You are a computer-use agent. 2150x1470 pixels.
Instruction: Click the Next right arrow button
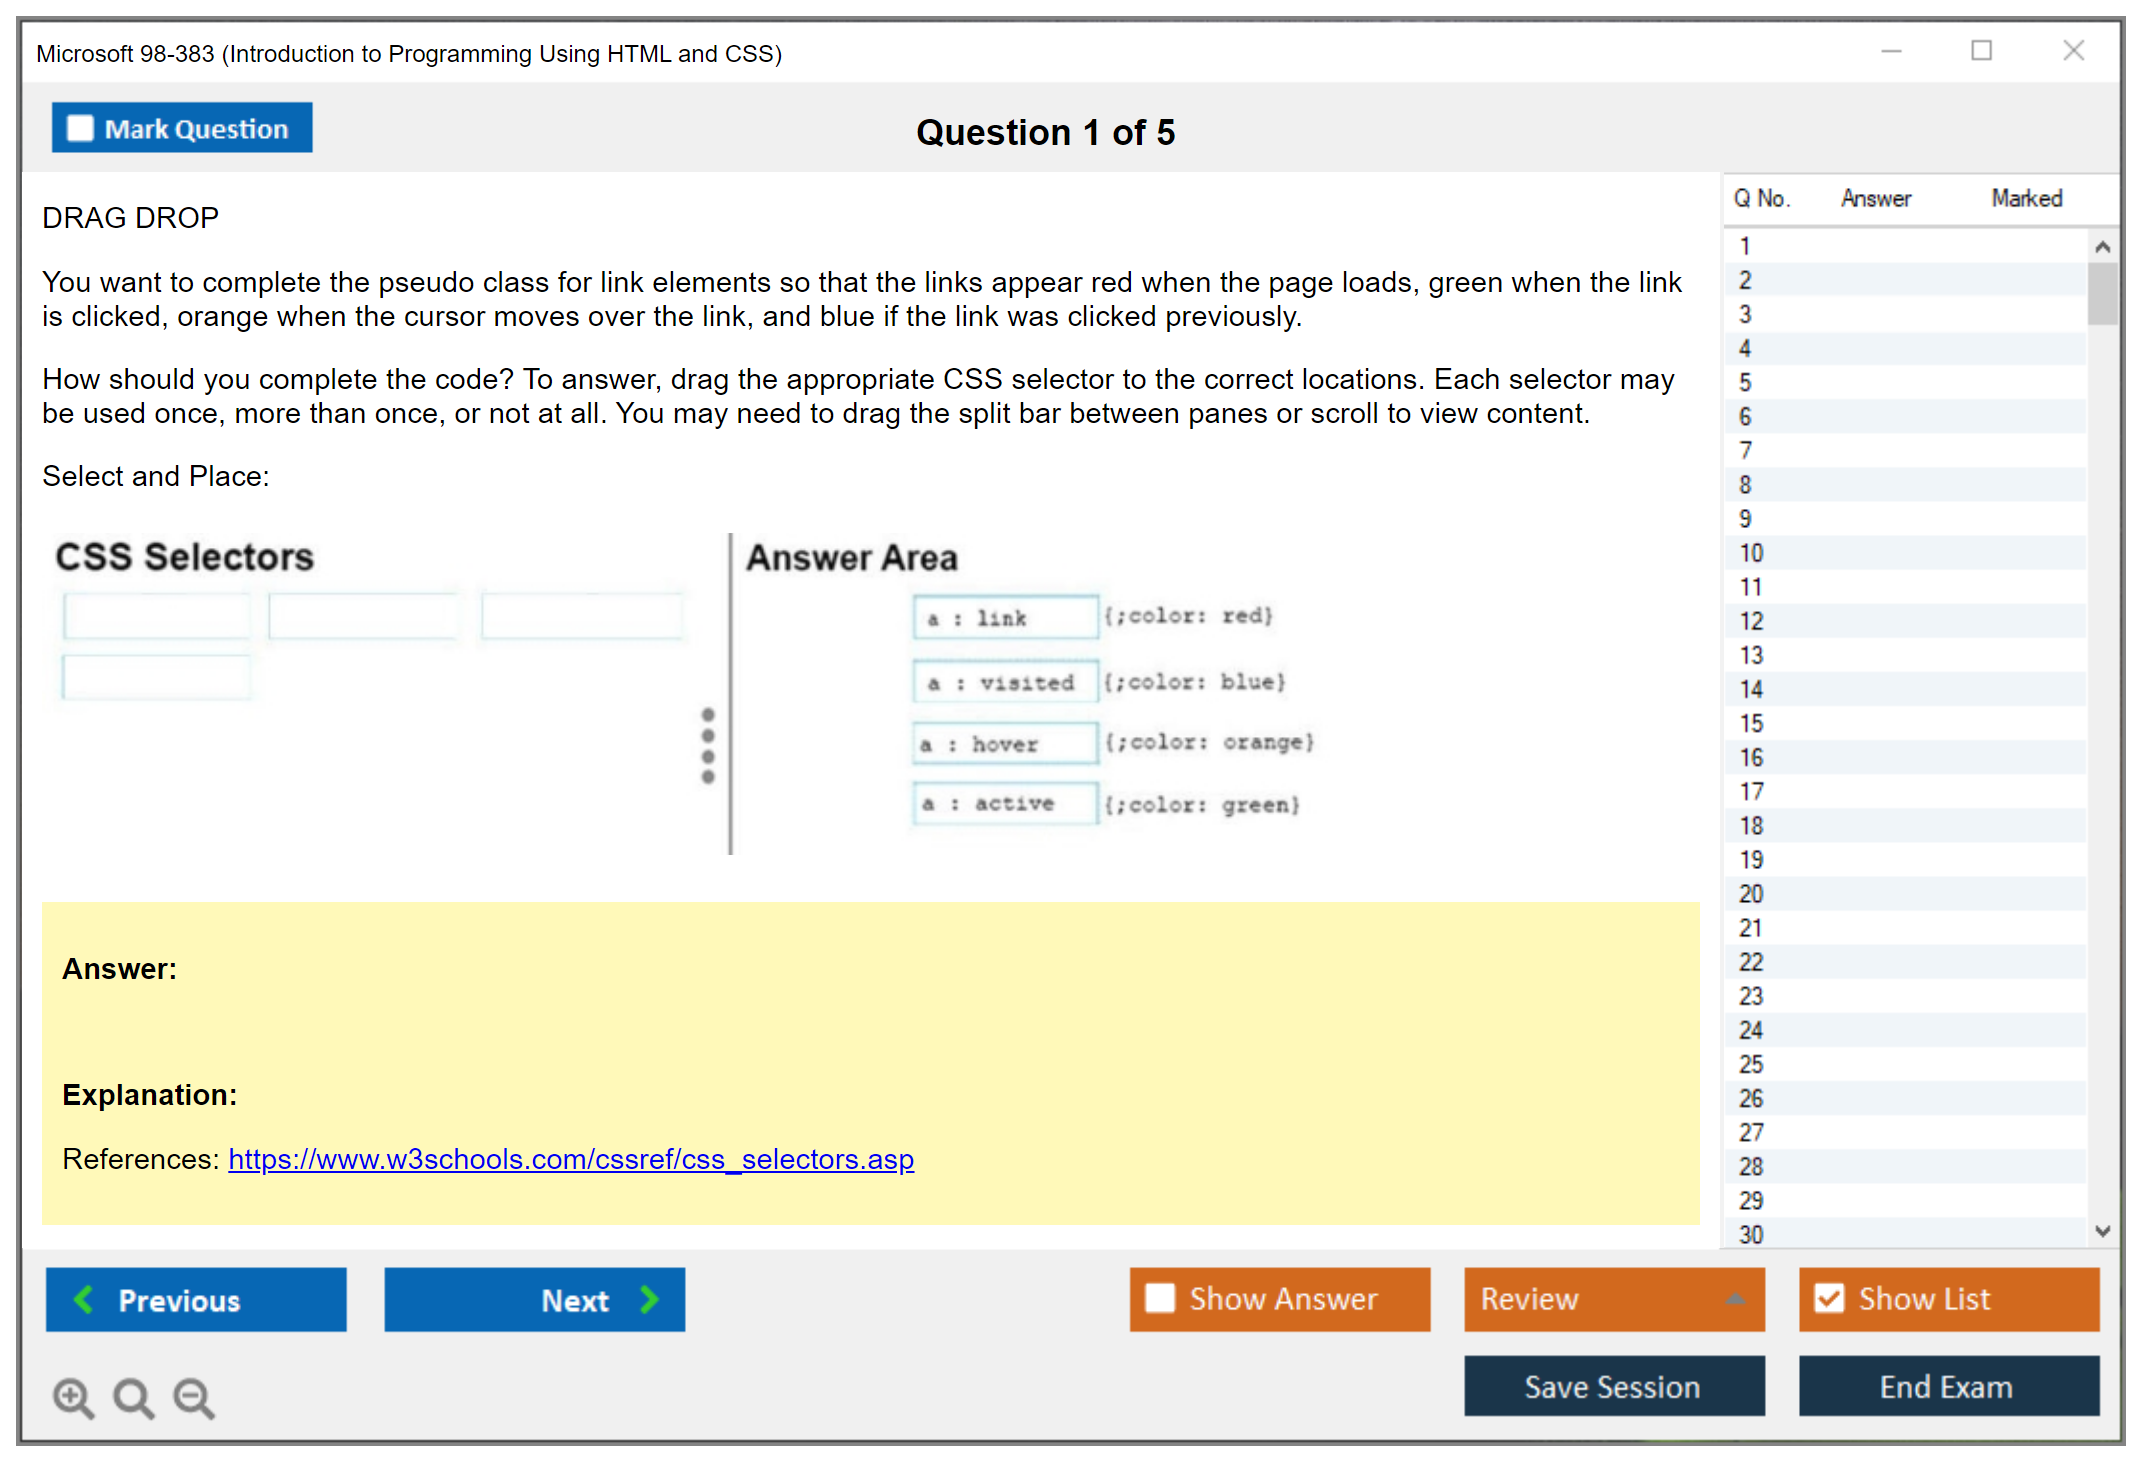pos(535,1299)
